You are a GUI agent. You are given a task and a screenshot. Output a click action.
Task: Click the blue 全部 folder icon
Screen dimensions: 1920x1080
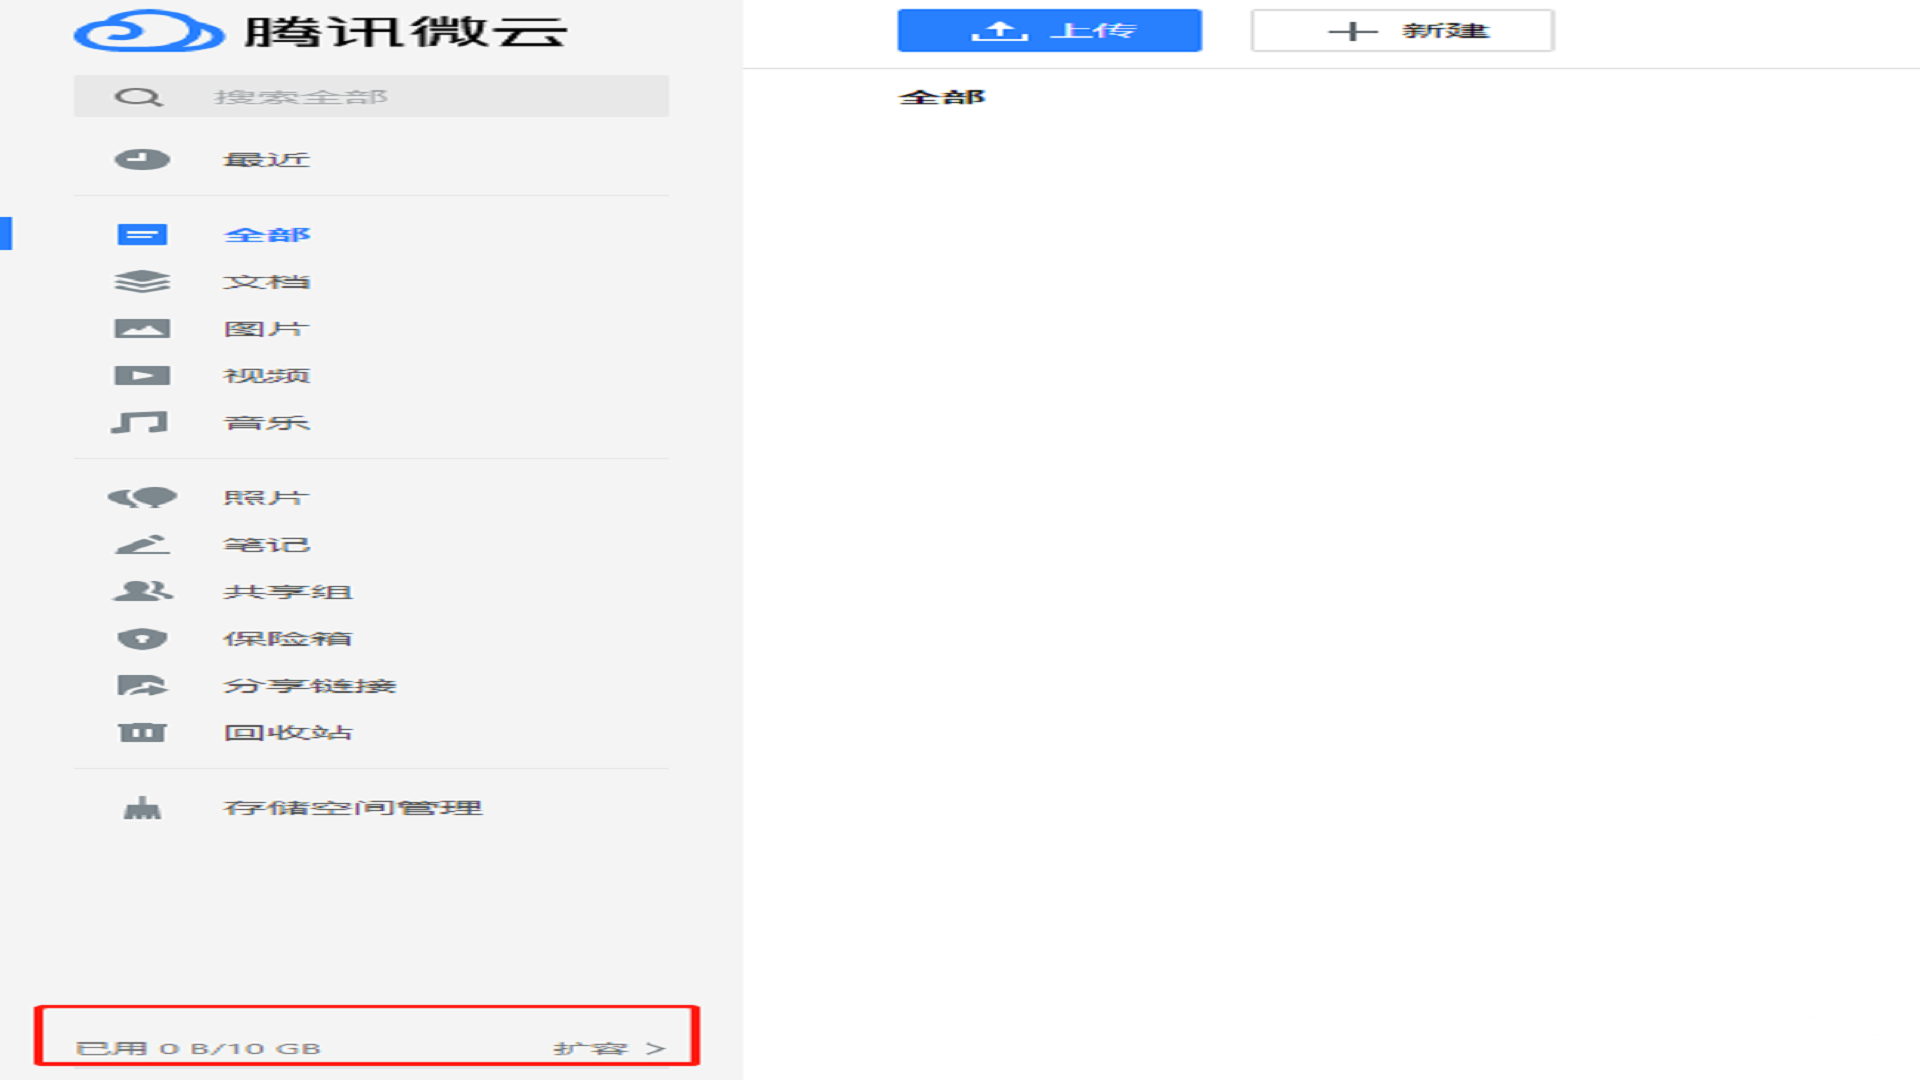click(142, 235)
